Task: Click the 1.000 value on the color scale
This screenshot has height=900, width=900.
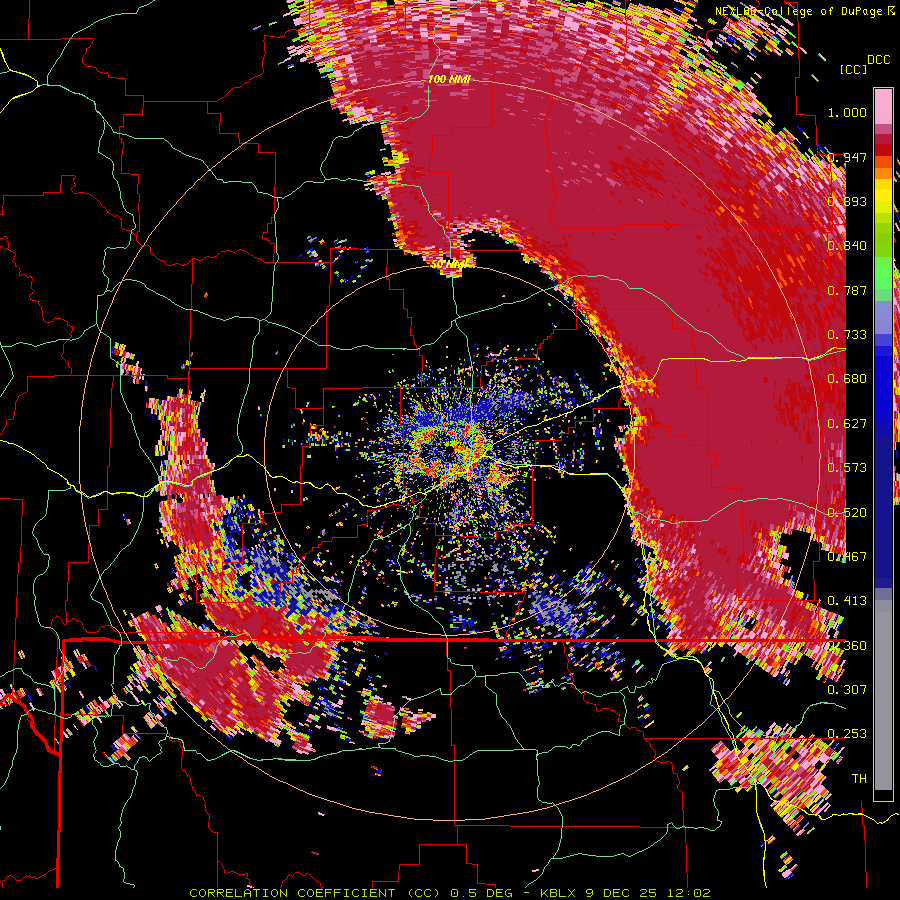Action: coord(847,112)
